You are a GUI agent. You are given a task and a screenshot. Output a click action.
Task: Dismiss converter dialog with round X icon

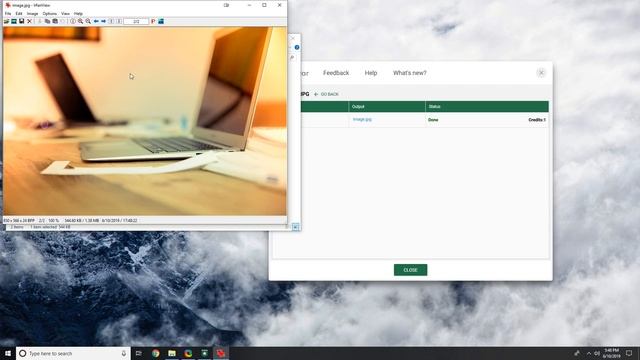(x=541, y=73)
